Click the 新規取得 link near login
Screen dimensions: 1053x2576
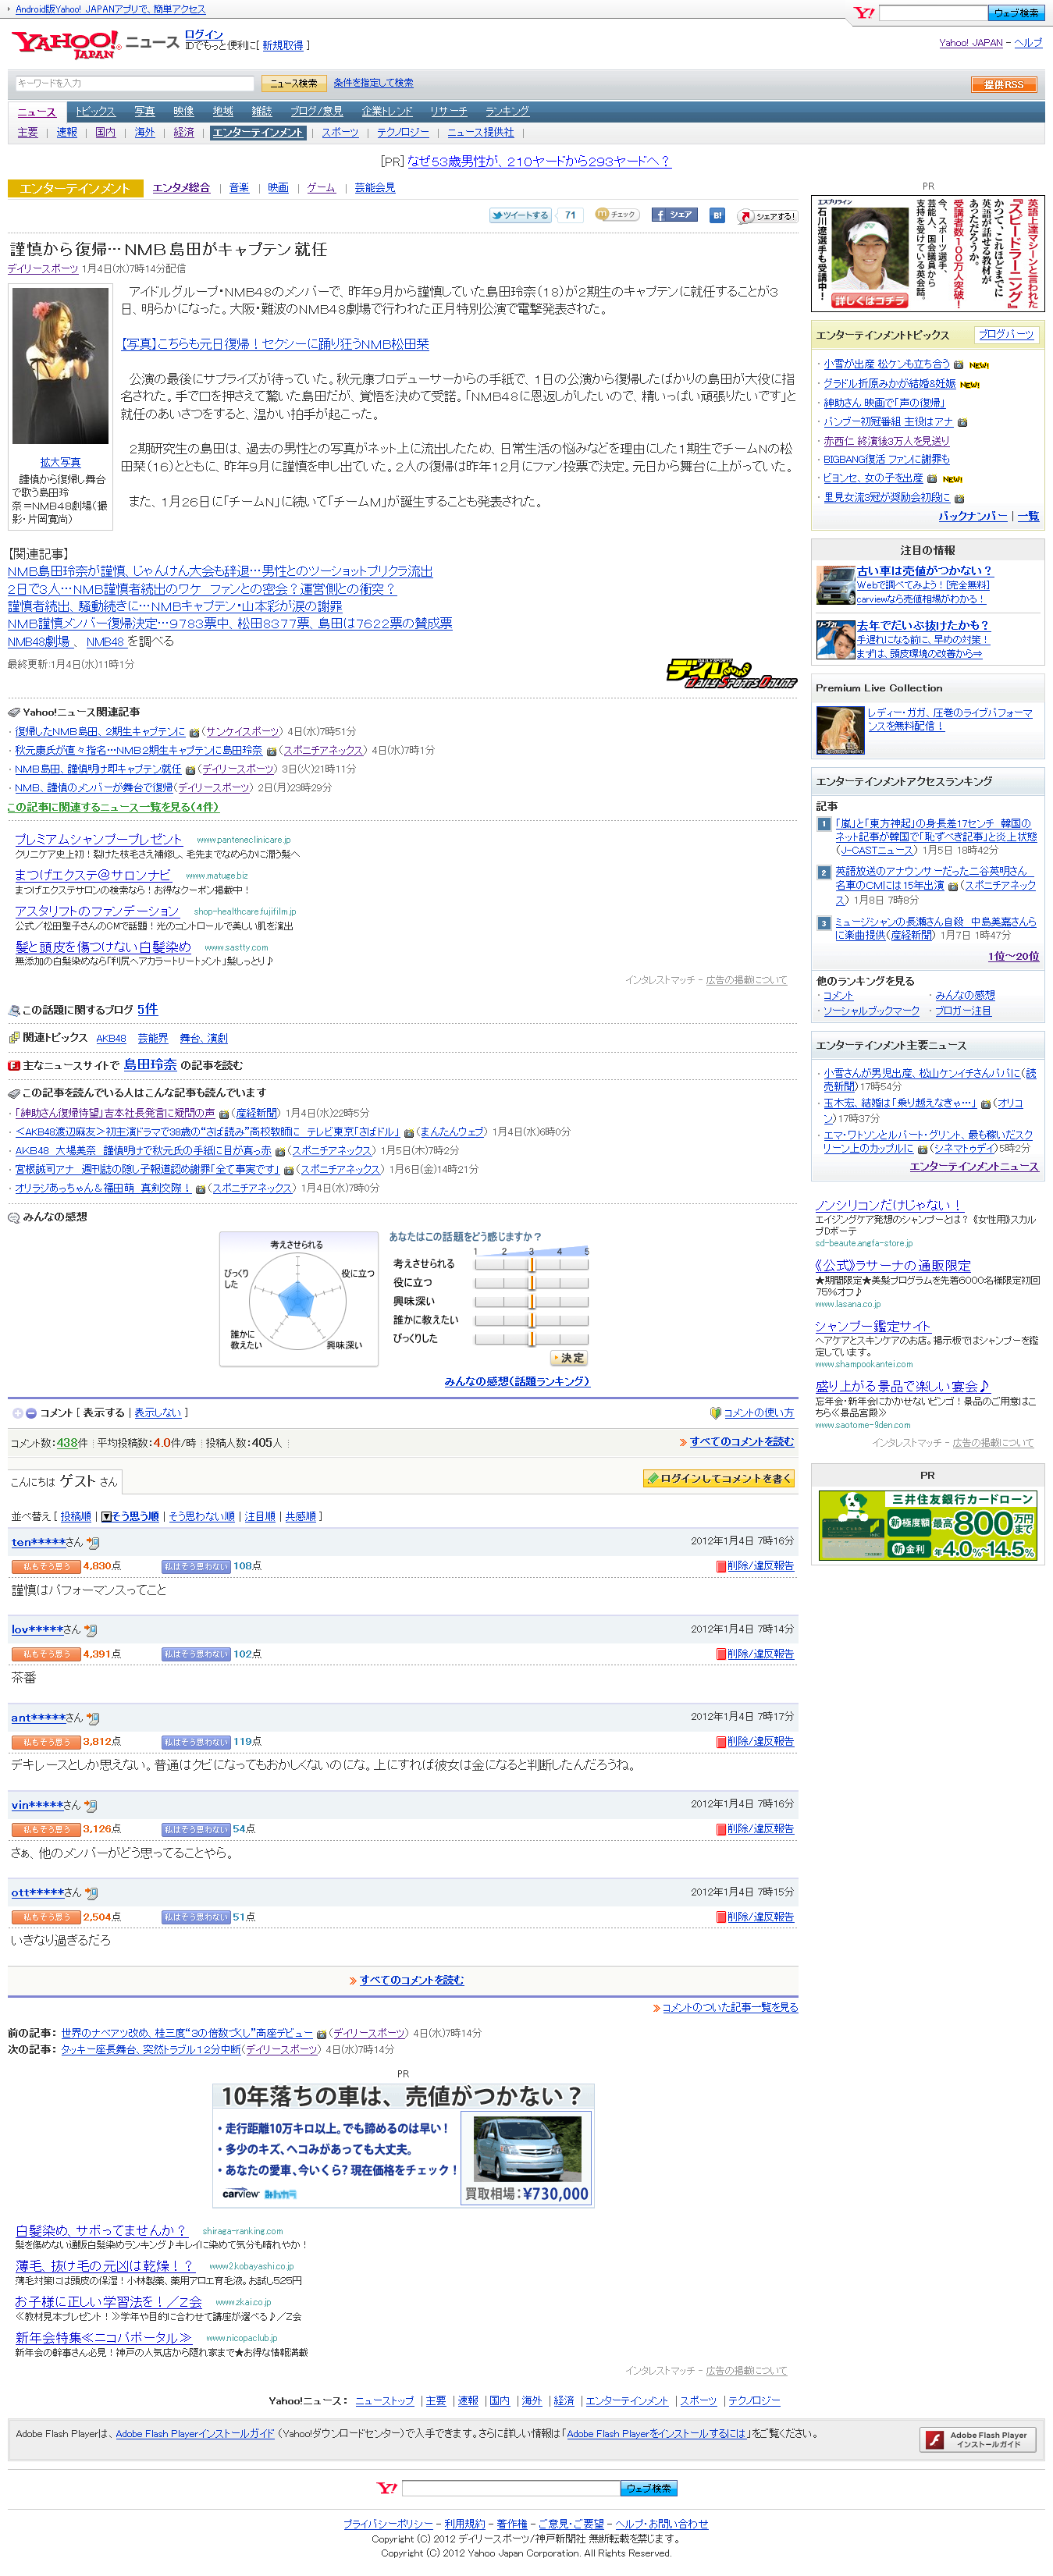[283, 46]
